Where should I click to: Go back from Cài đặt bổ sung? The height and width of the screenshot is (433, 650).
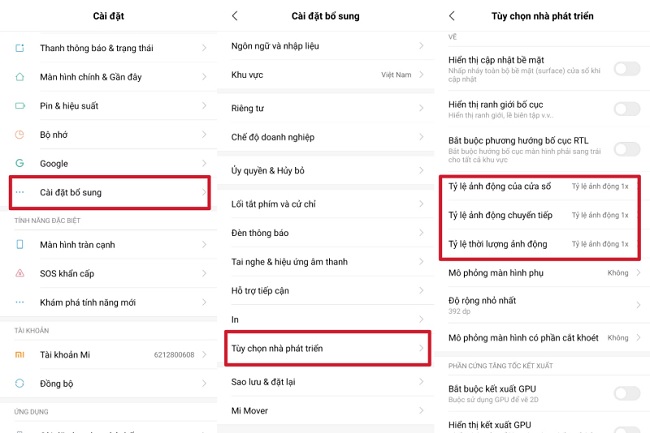coord(235,16)
